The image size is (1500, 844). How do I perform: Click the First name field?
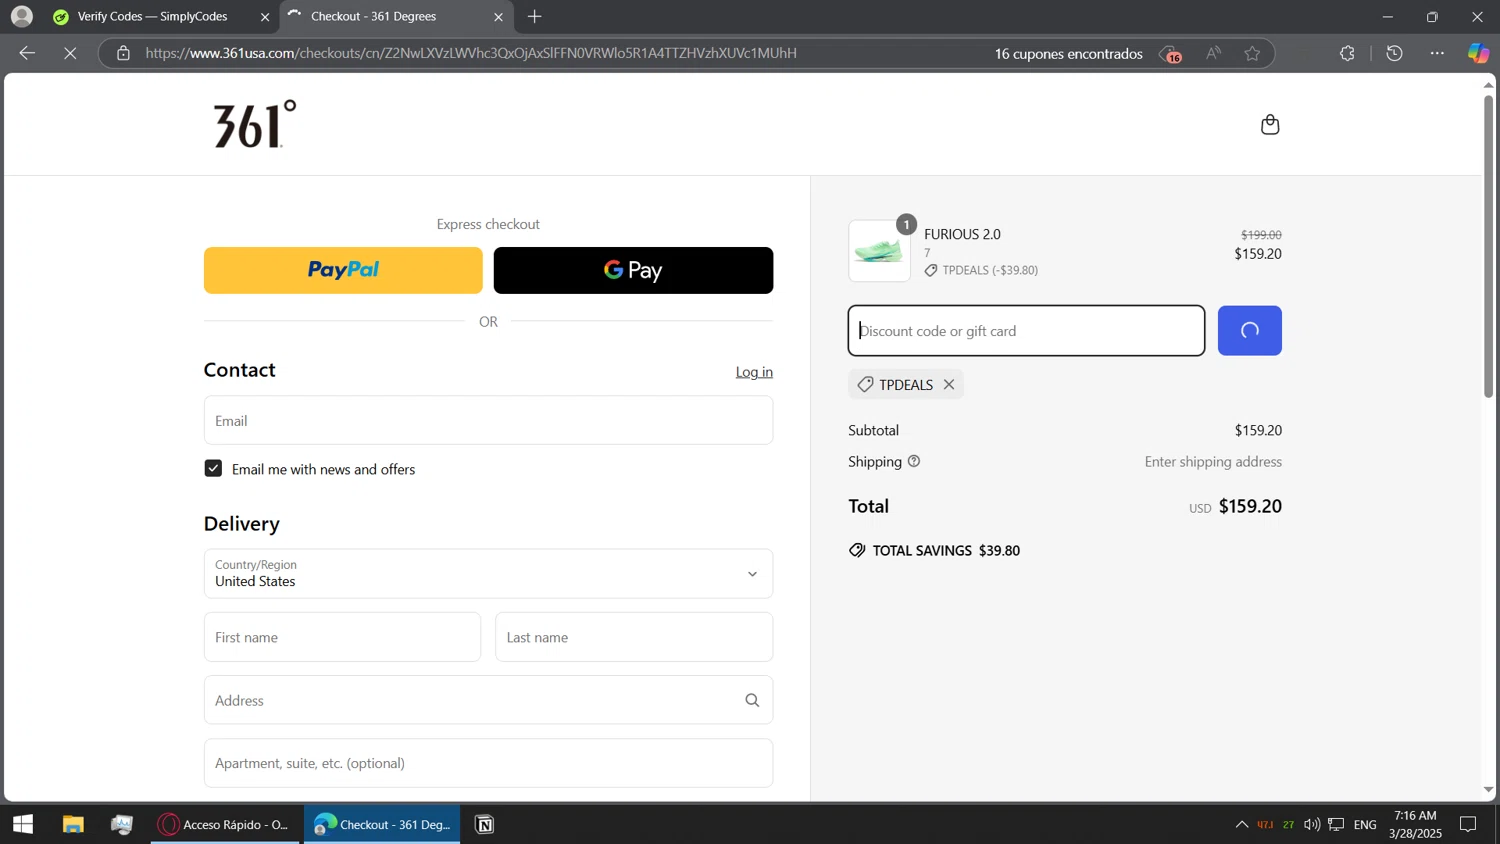[x=342, y=637]
